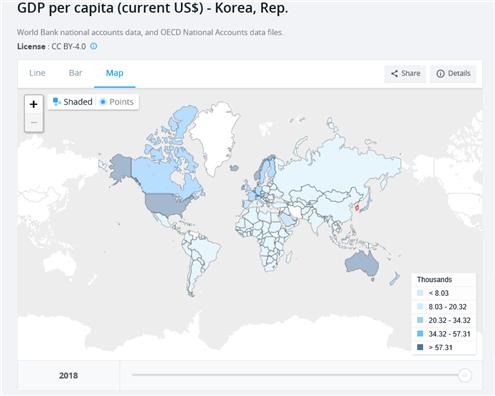Switch map to Points mode

117,102
